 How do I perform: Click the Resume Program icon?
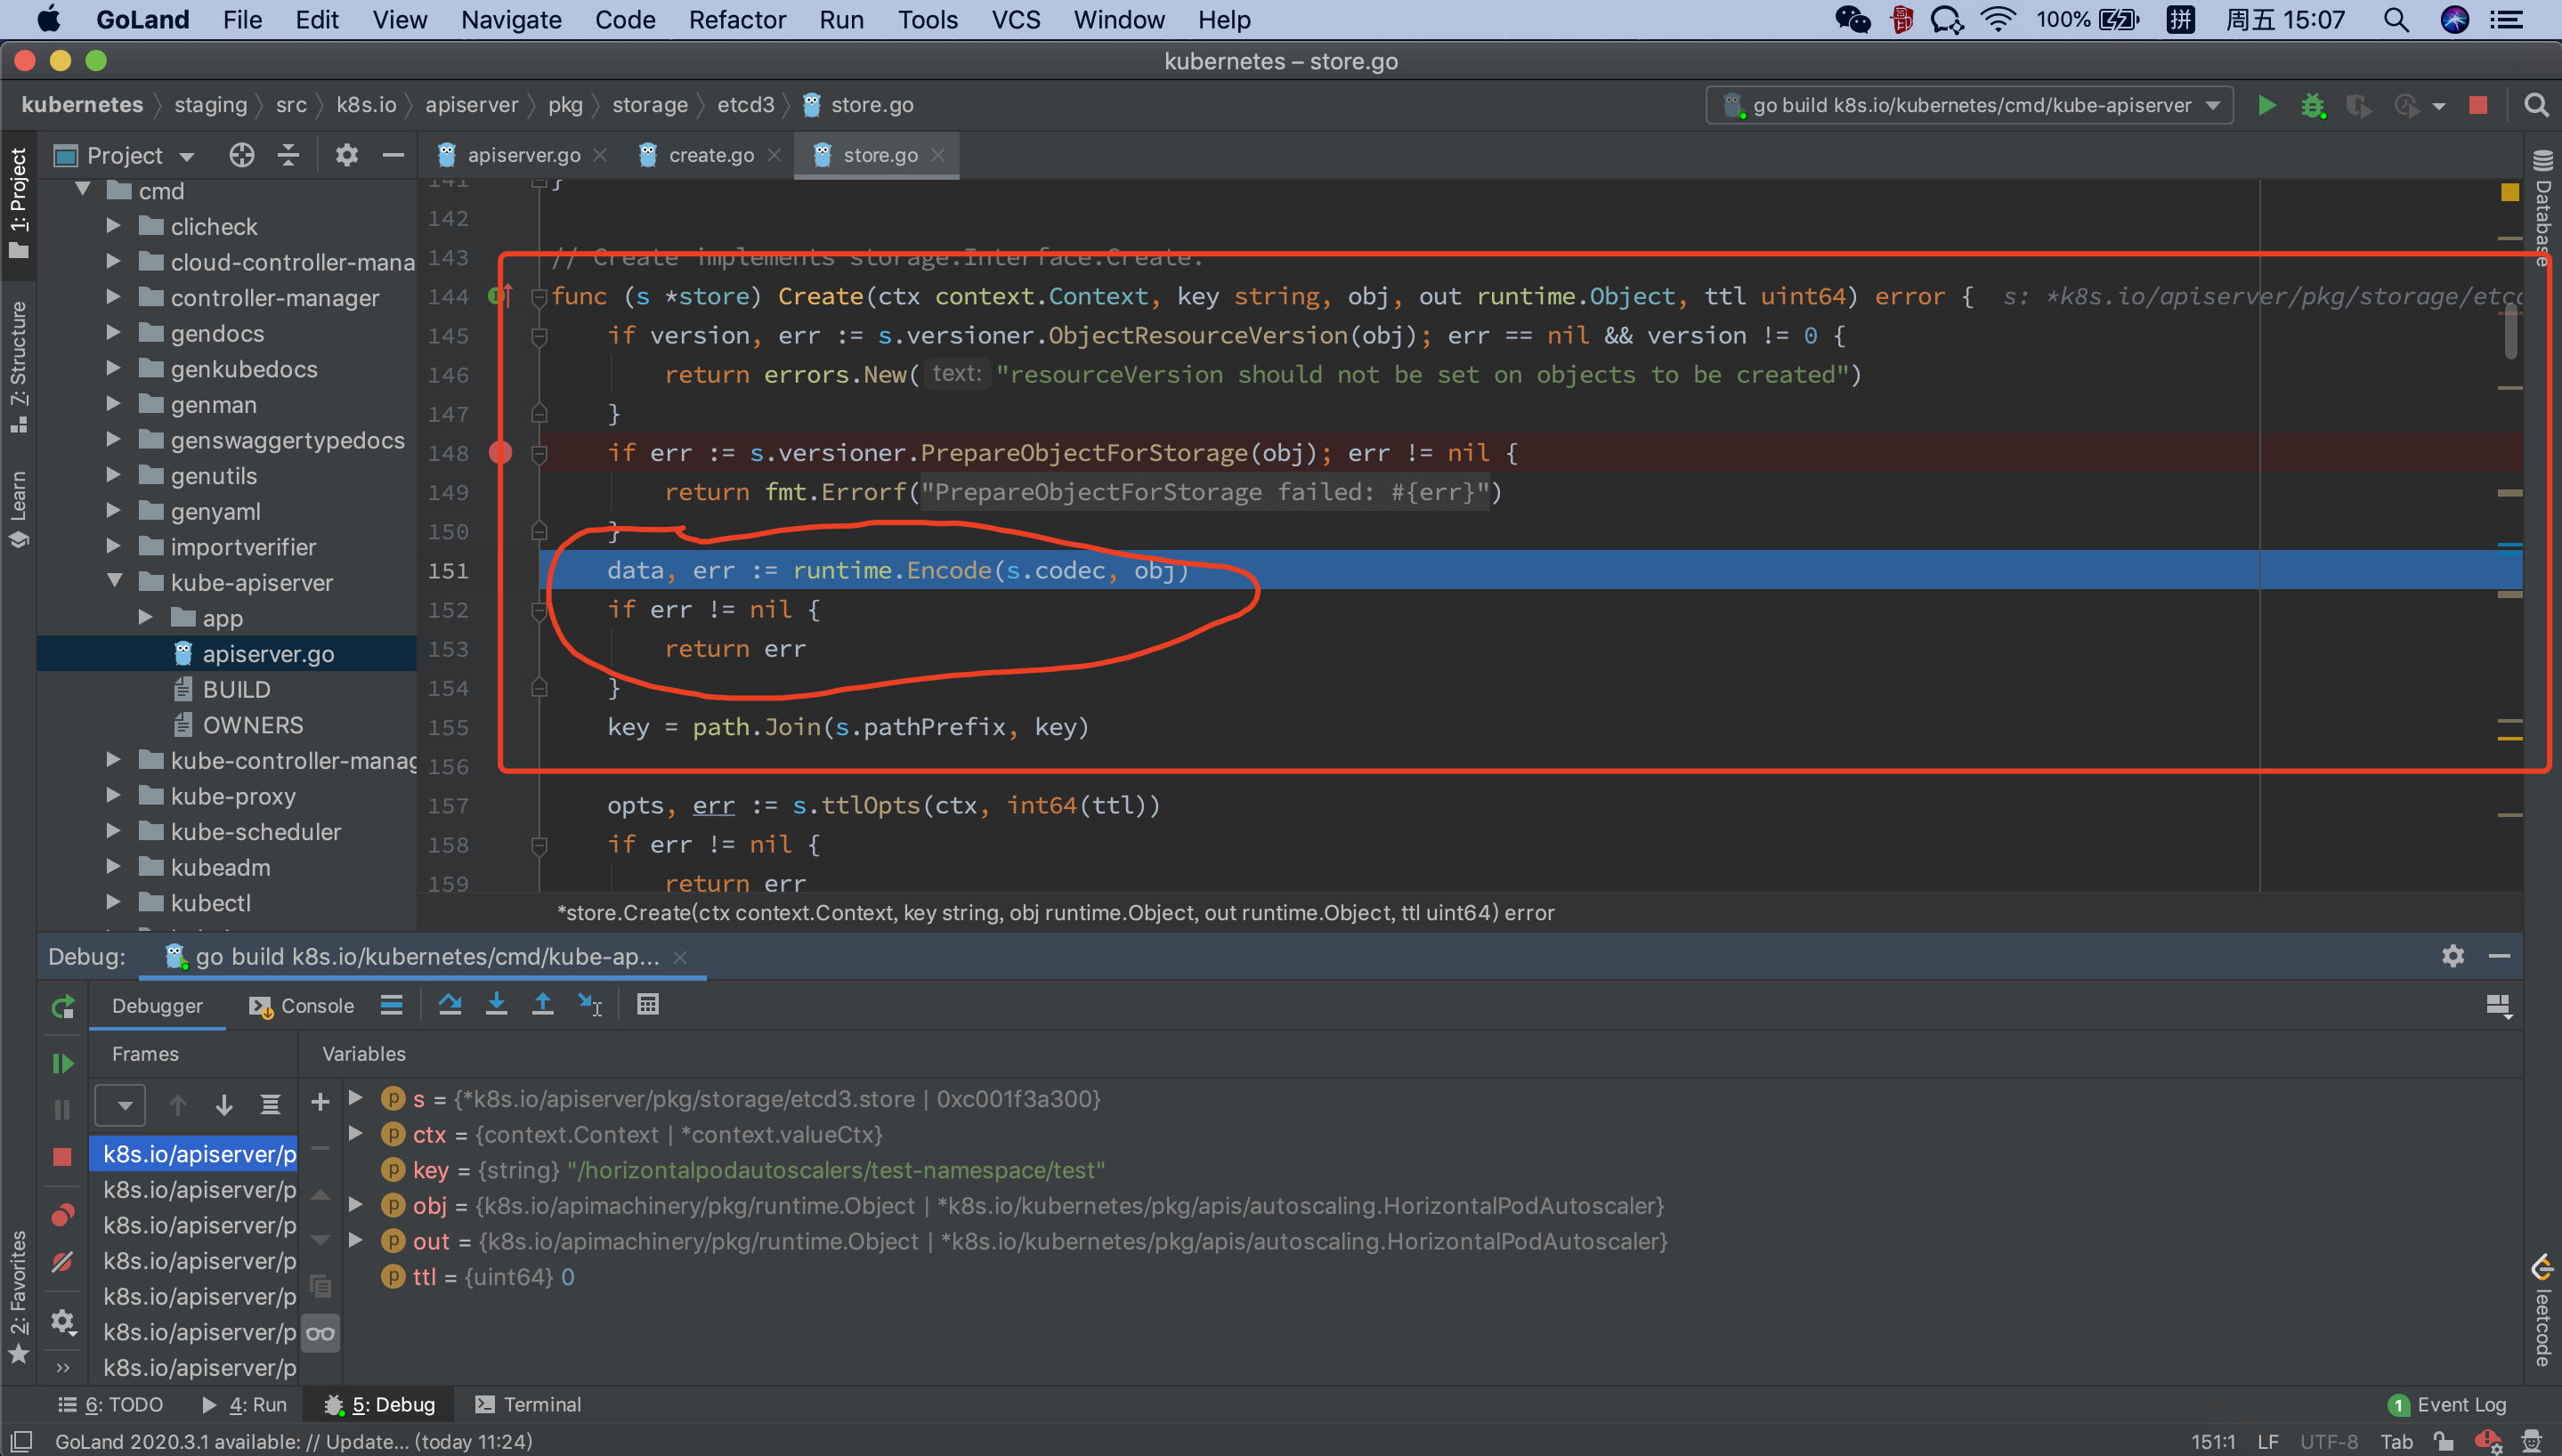pyautogui.click(x=62, y=1063)
